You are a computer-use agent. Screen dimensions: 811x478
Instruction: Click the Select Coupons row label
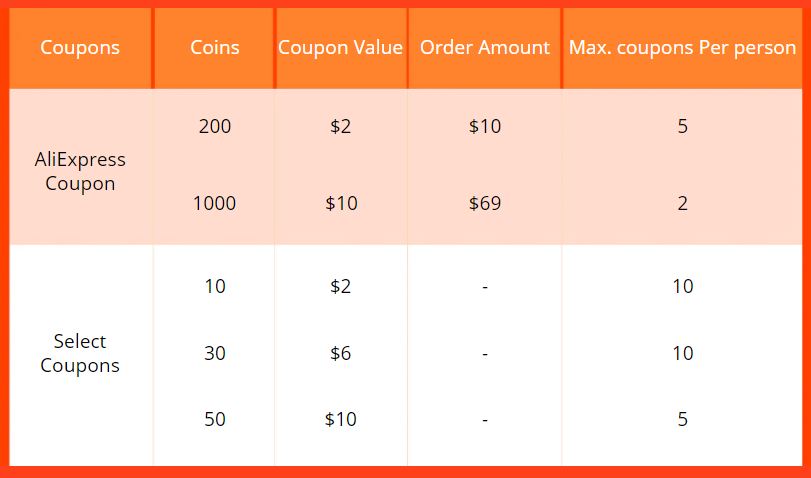pyautogui.click(x=80, y=353)
